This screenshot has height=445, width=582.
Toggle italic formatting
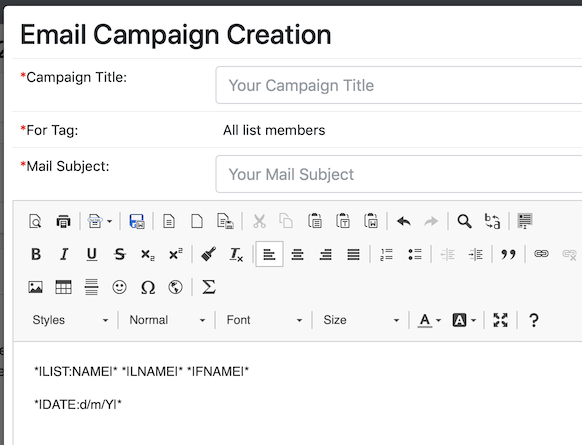coord(64,254)
